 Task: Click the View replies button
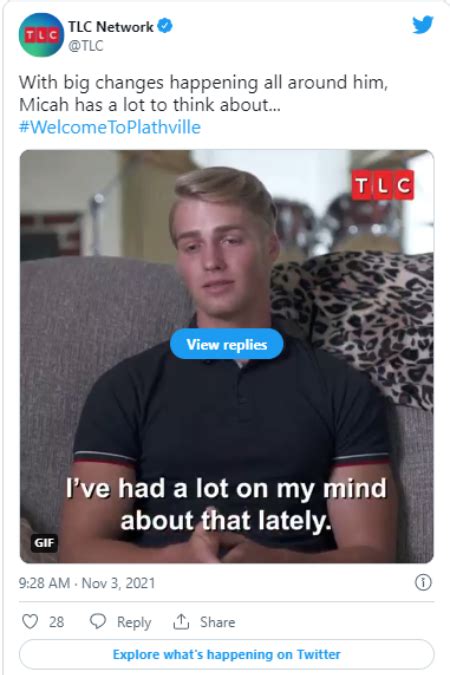pos(227,344)
